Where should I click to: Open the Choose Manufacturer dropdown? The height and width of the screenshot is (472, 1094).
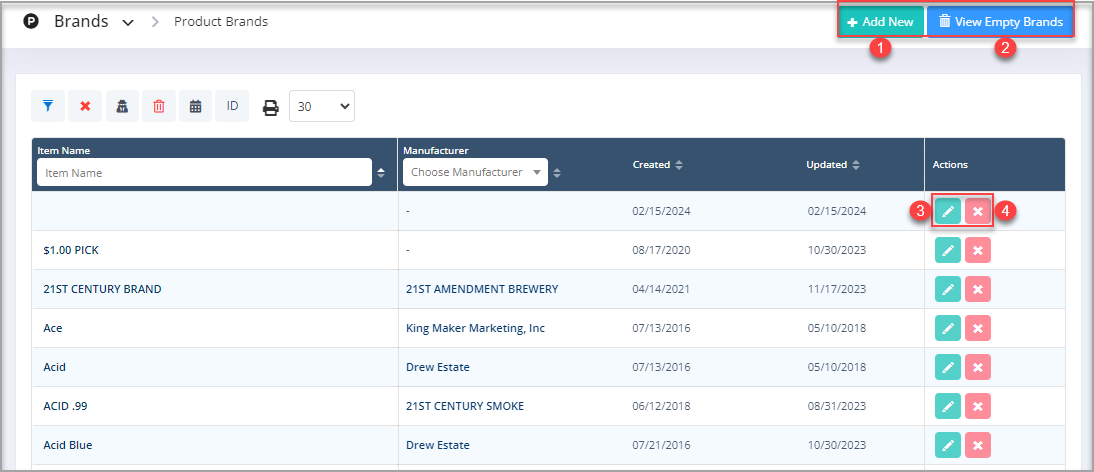pos(475,172)
